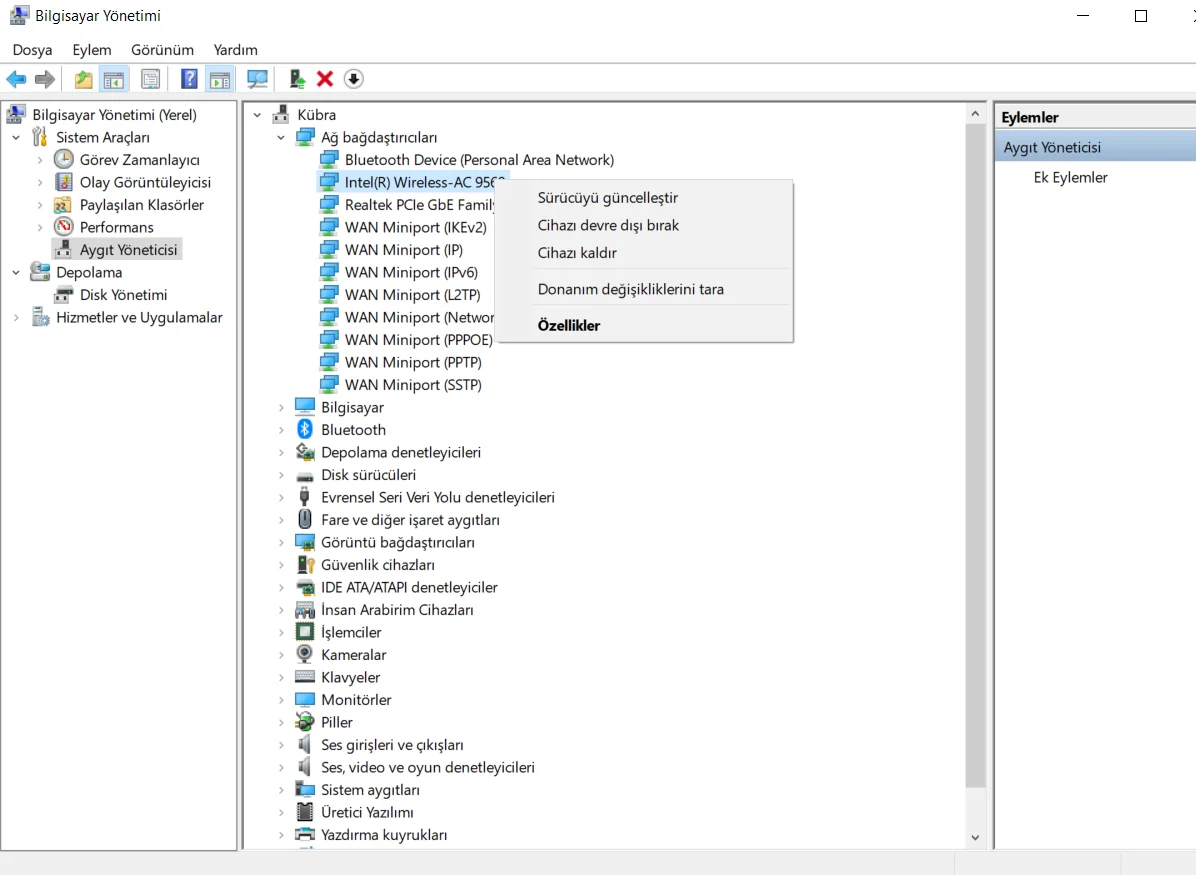
Task: Select WAN Miniport (PPTP)
Action: [413, 362]
